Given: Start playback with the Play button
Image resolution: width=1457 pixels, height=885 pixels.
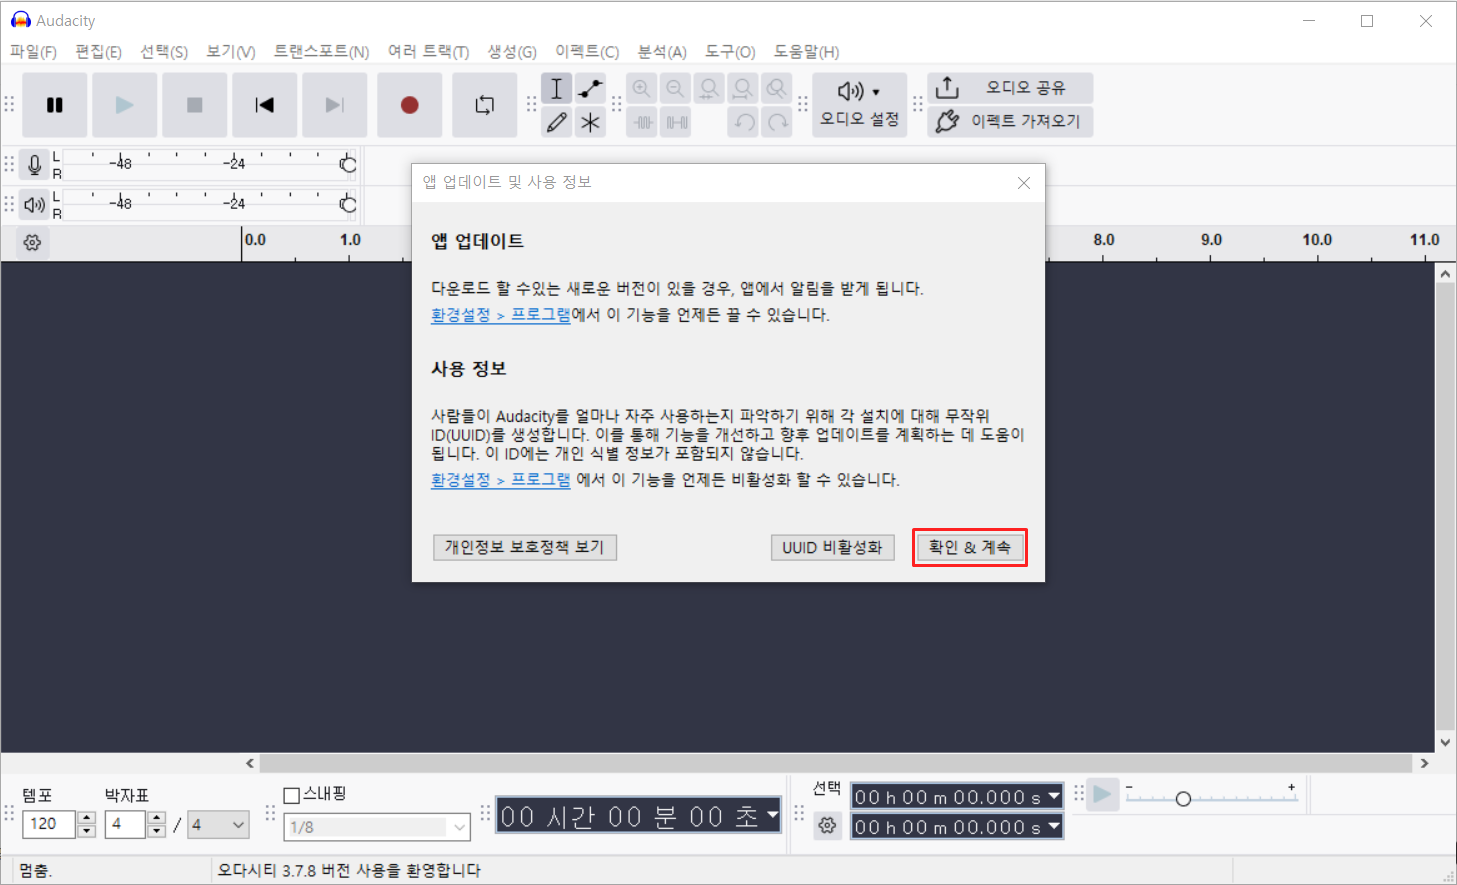Looking at the screenshot, I should (x=125, y=105).
